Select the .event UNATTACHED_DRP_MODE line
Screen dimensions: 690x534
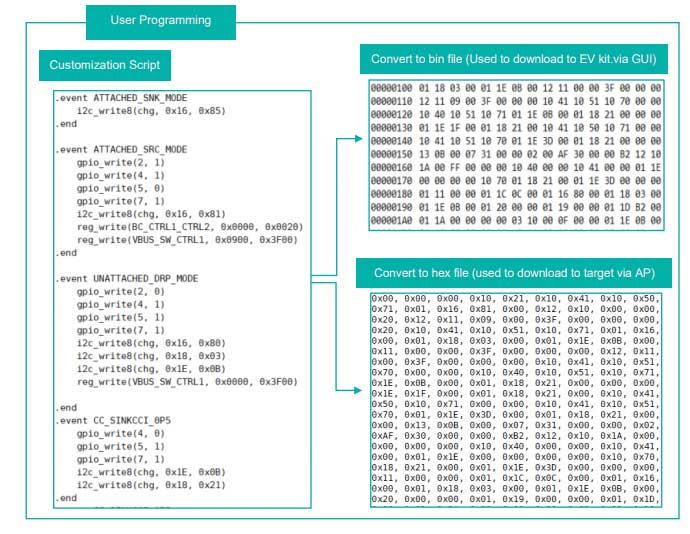127,278
